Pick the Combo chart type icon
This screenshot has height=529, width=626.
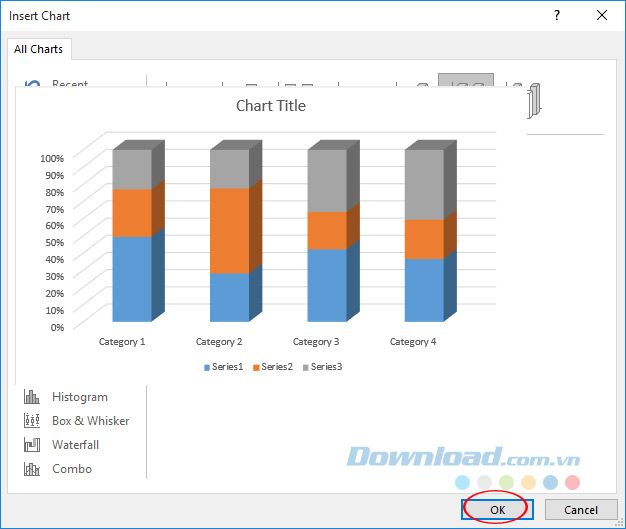[x=31, y=469]
